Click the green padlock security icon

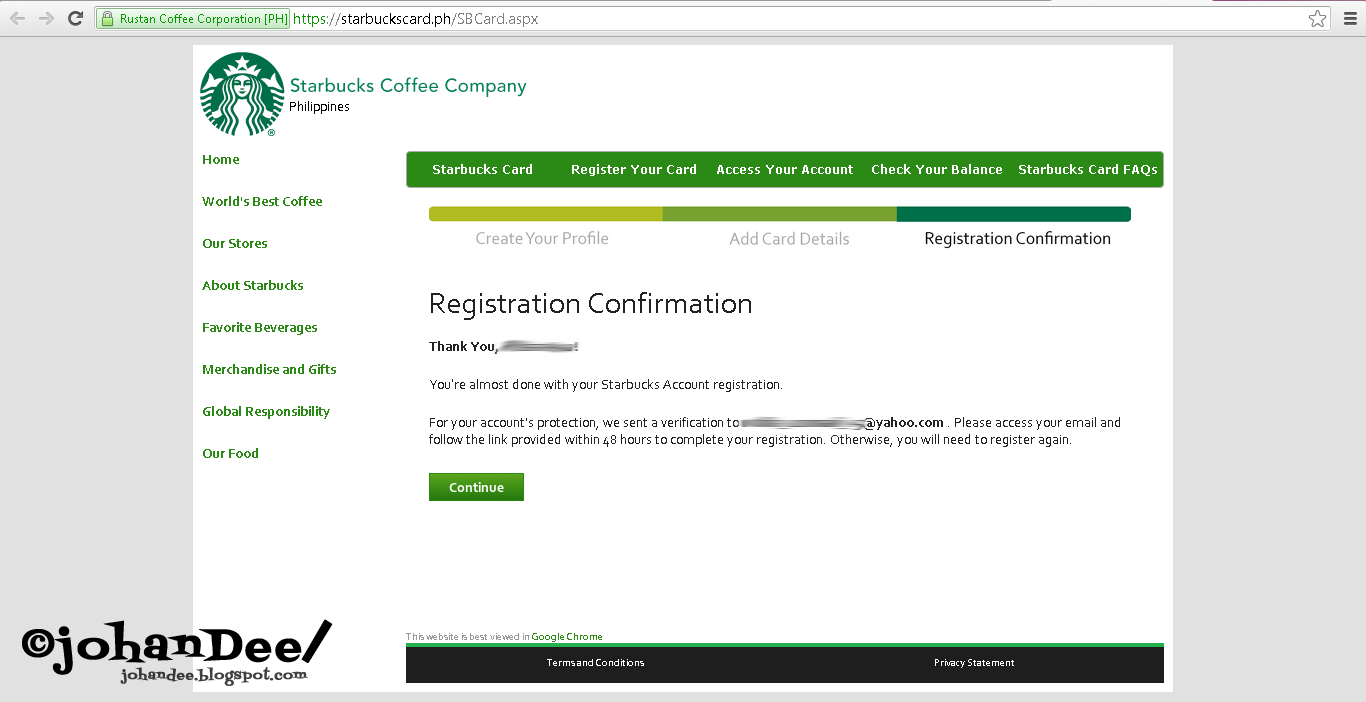tap(106, 17)
